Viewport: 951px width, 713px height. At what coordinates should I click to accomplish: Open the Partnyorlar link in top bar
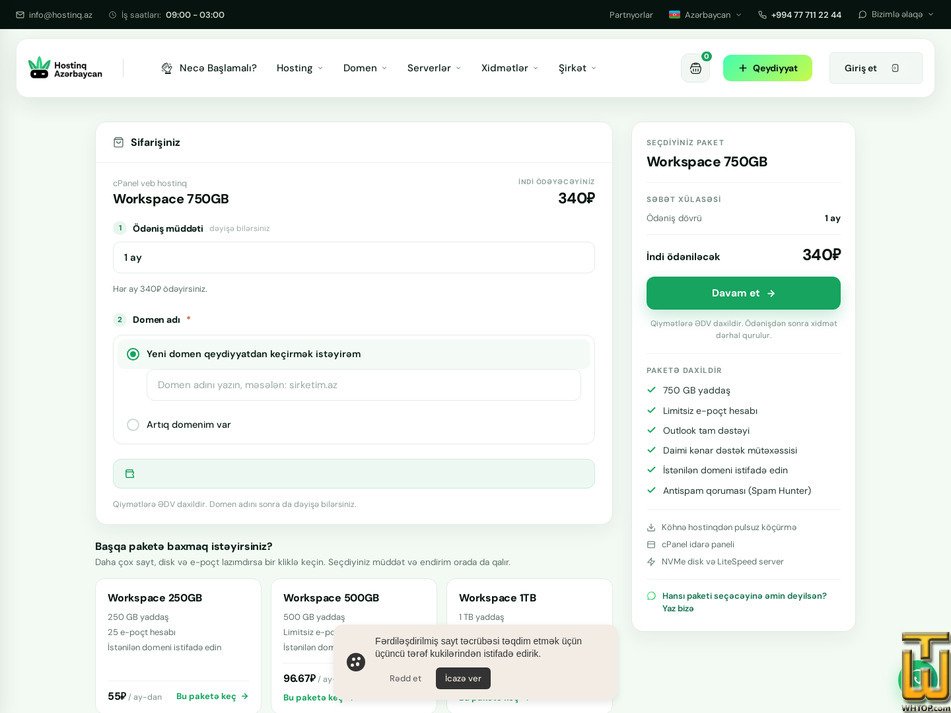click(631, 15)
